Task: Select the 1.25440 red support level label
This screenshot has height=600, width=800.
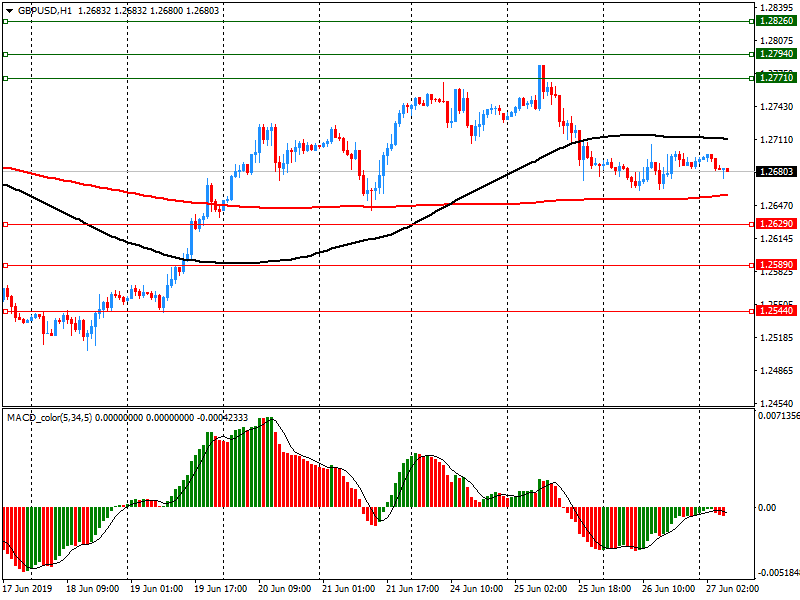Action: [x=777, y=311]
